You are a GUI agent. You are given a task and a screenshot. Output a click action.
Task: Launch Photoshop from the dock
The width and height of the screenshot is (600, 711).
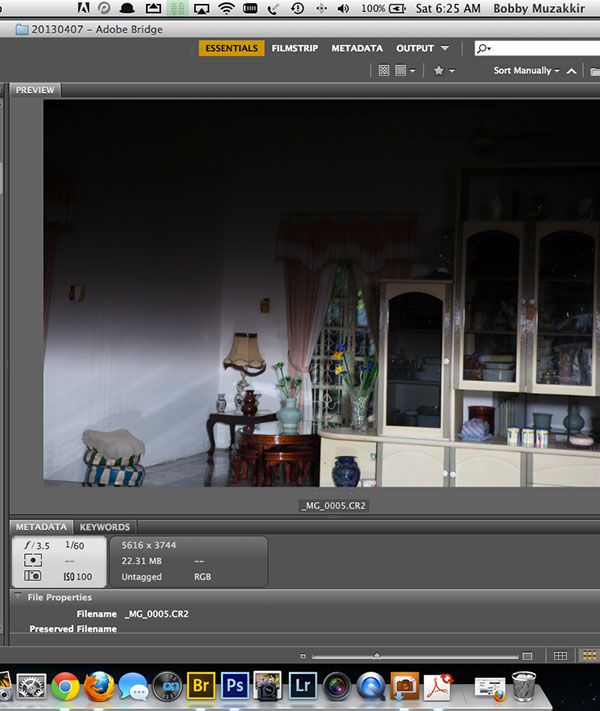point(234,686)
